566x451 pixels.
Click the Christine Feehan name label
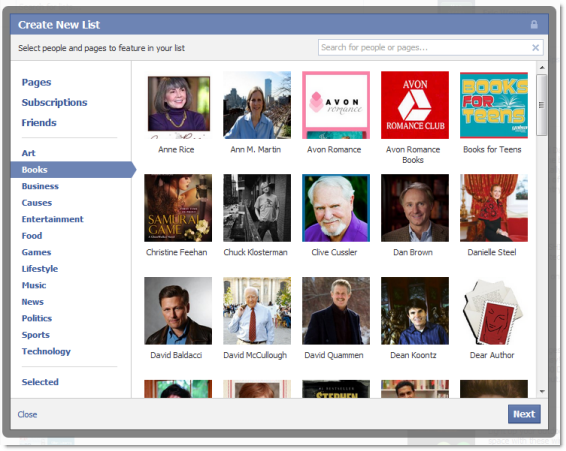(x=177, y=252)
